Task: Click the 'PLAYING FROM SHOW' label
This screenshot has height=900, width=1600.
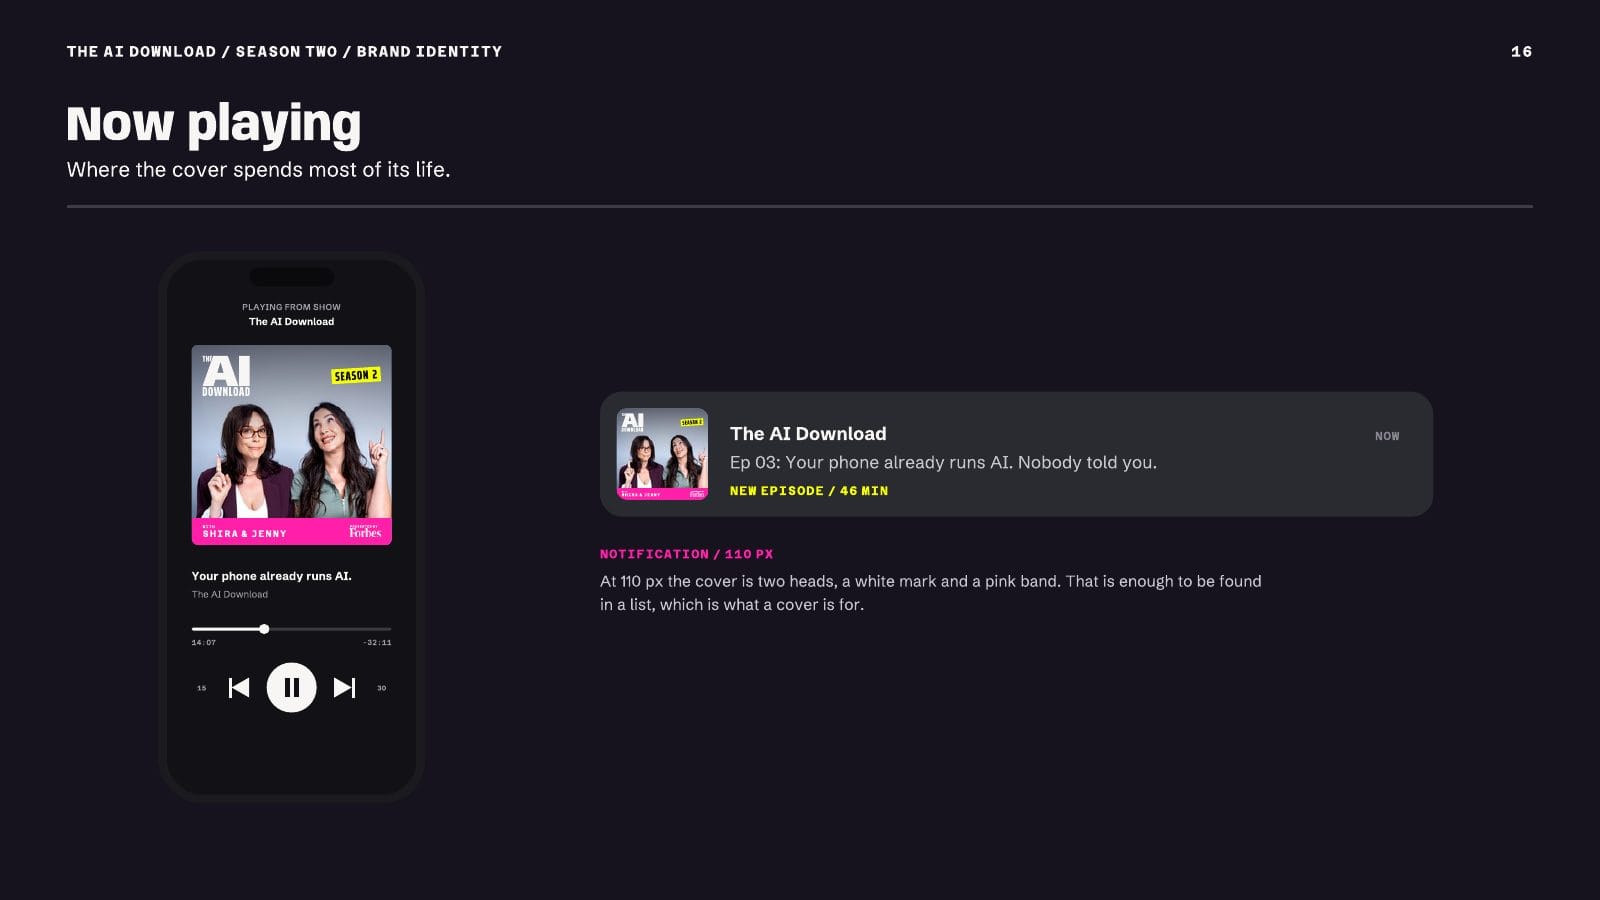Action: point(291,307)
